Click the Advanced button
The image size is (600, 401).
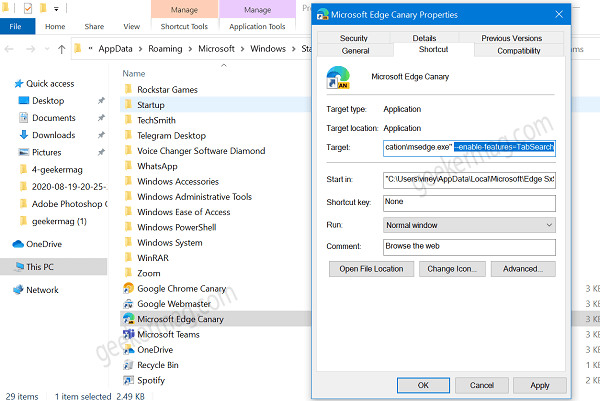point(523,269)
